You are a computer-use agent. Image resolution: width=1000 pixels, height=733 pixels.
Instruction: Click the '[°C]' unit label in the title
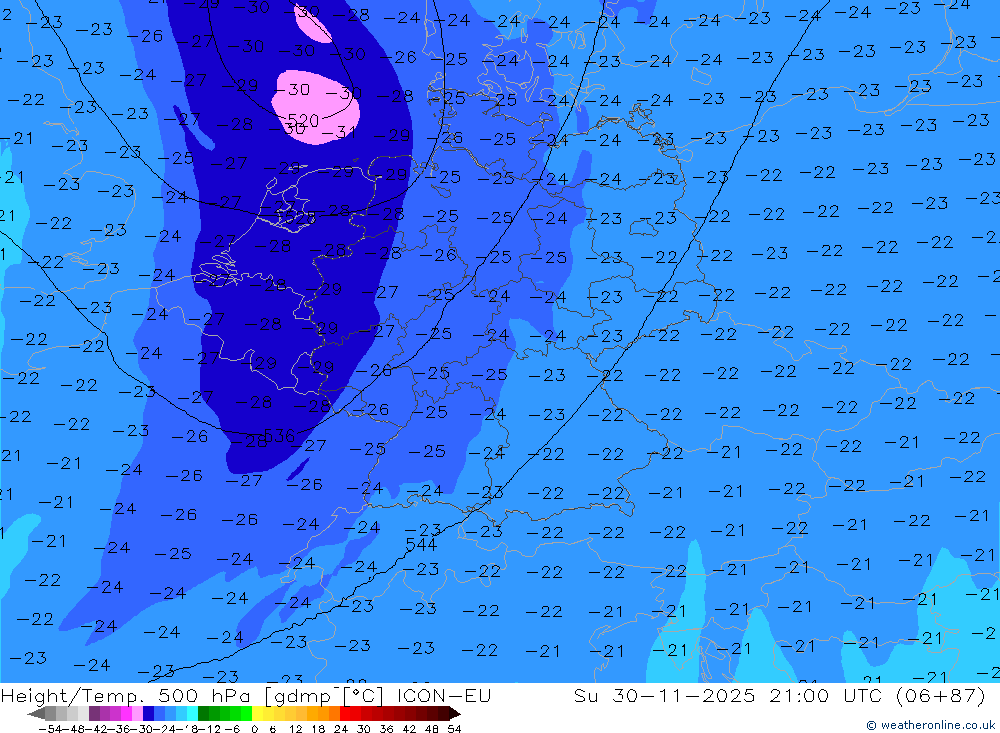(364, 695)
